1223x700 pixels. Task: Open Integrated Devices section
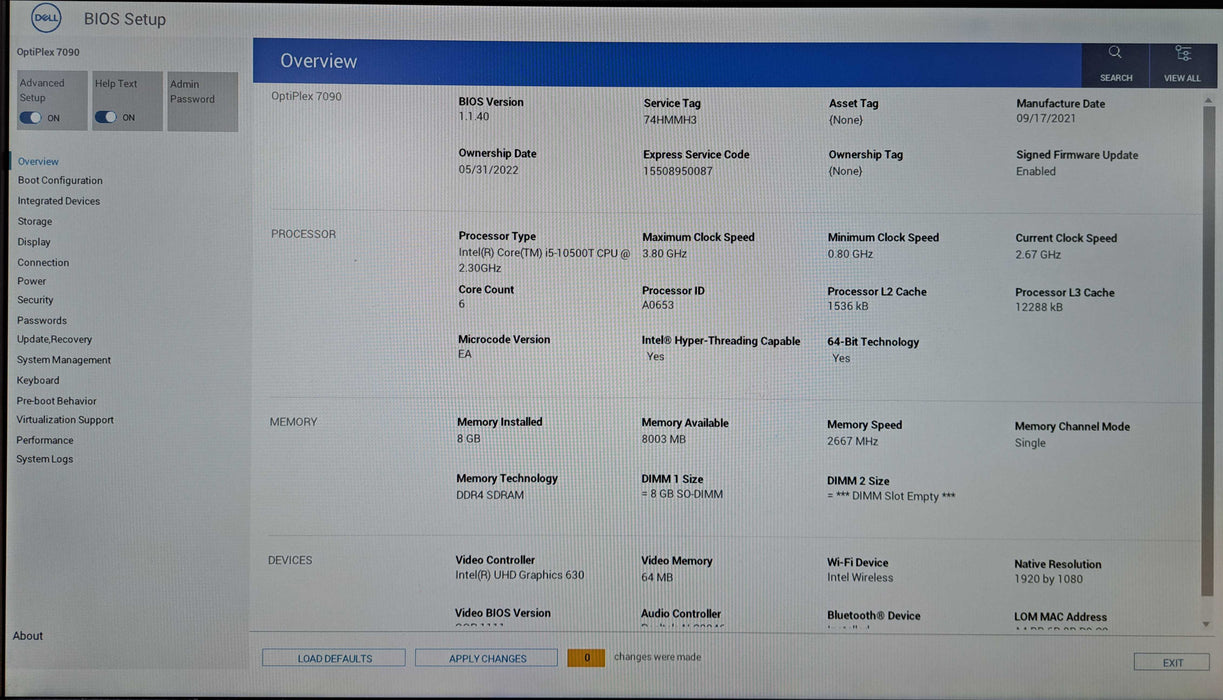(x=59, y=201)
